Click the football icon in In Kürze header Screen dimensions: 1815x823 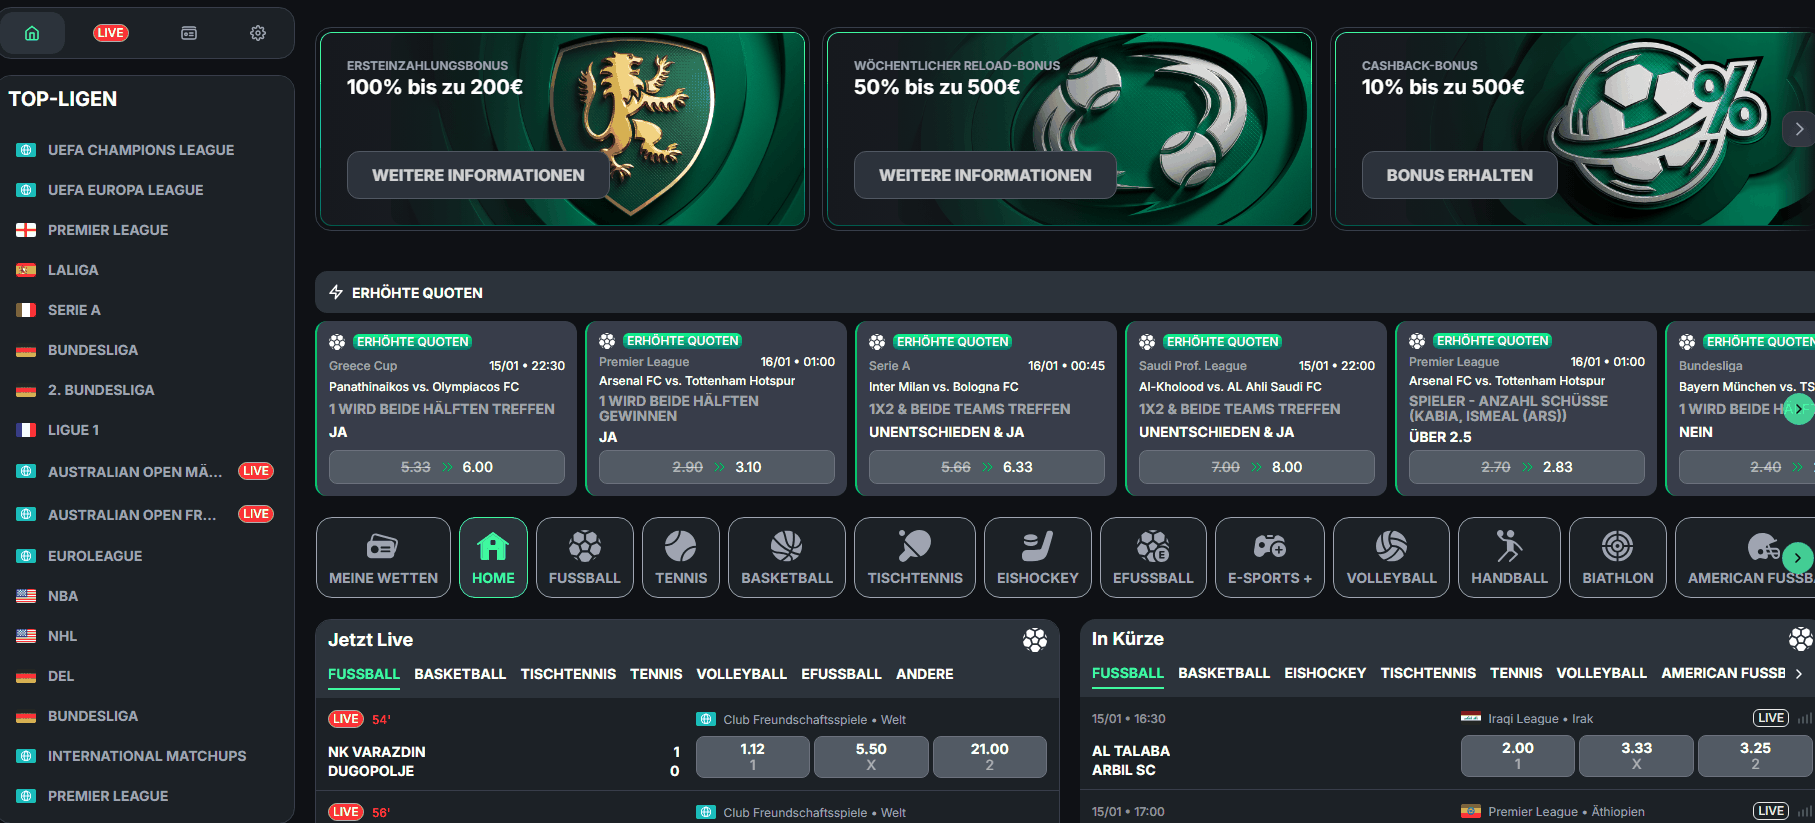[1801, 639]
